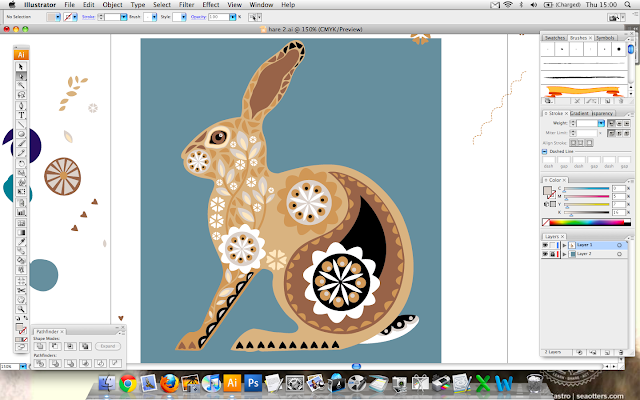640x400 pixels.
Task: Open the Effect menu
Action: pyautogui.click(x=211, y=4)
